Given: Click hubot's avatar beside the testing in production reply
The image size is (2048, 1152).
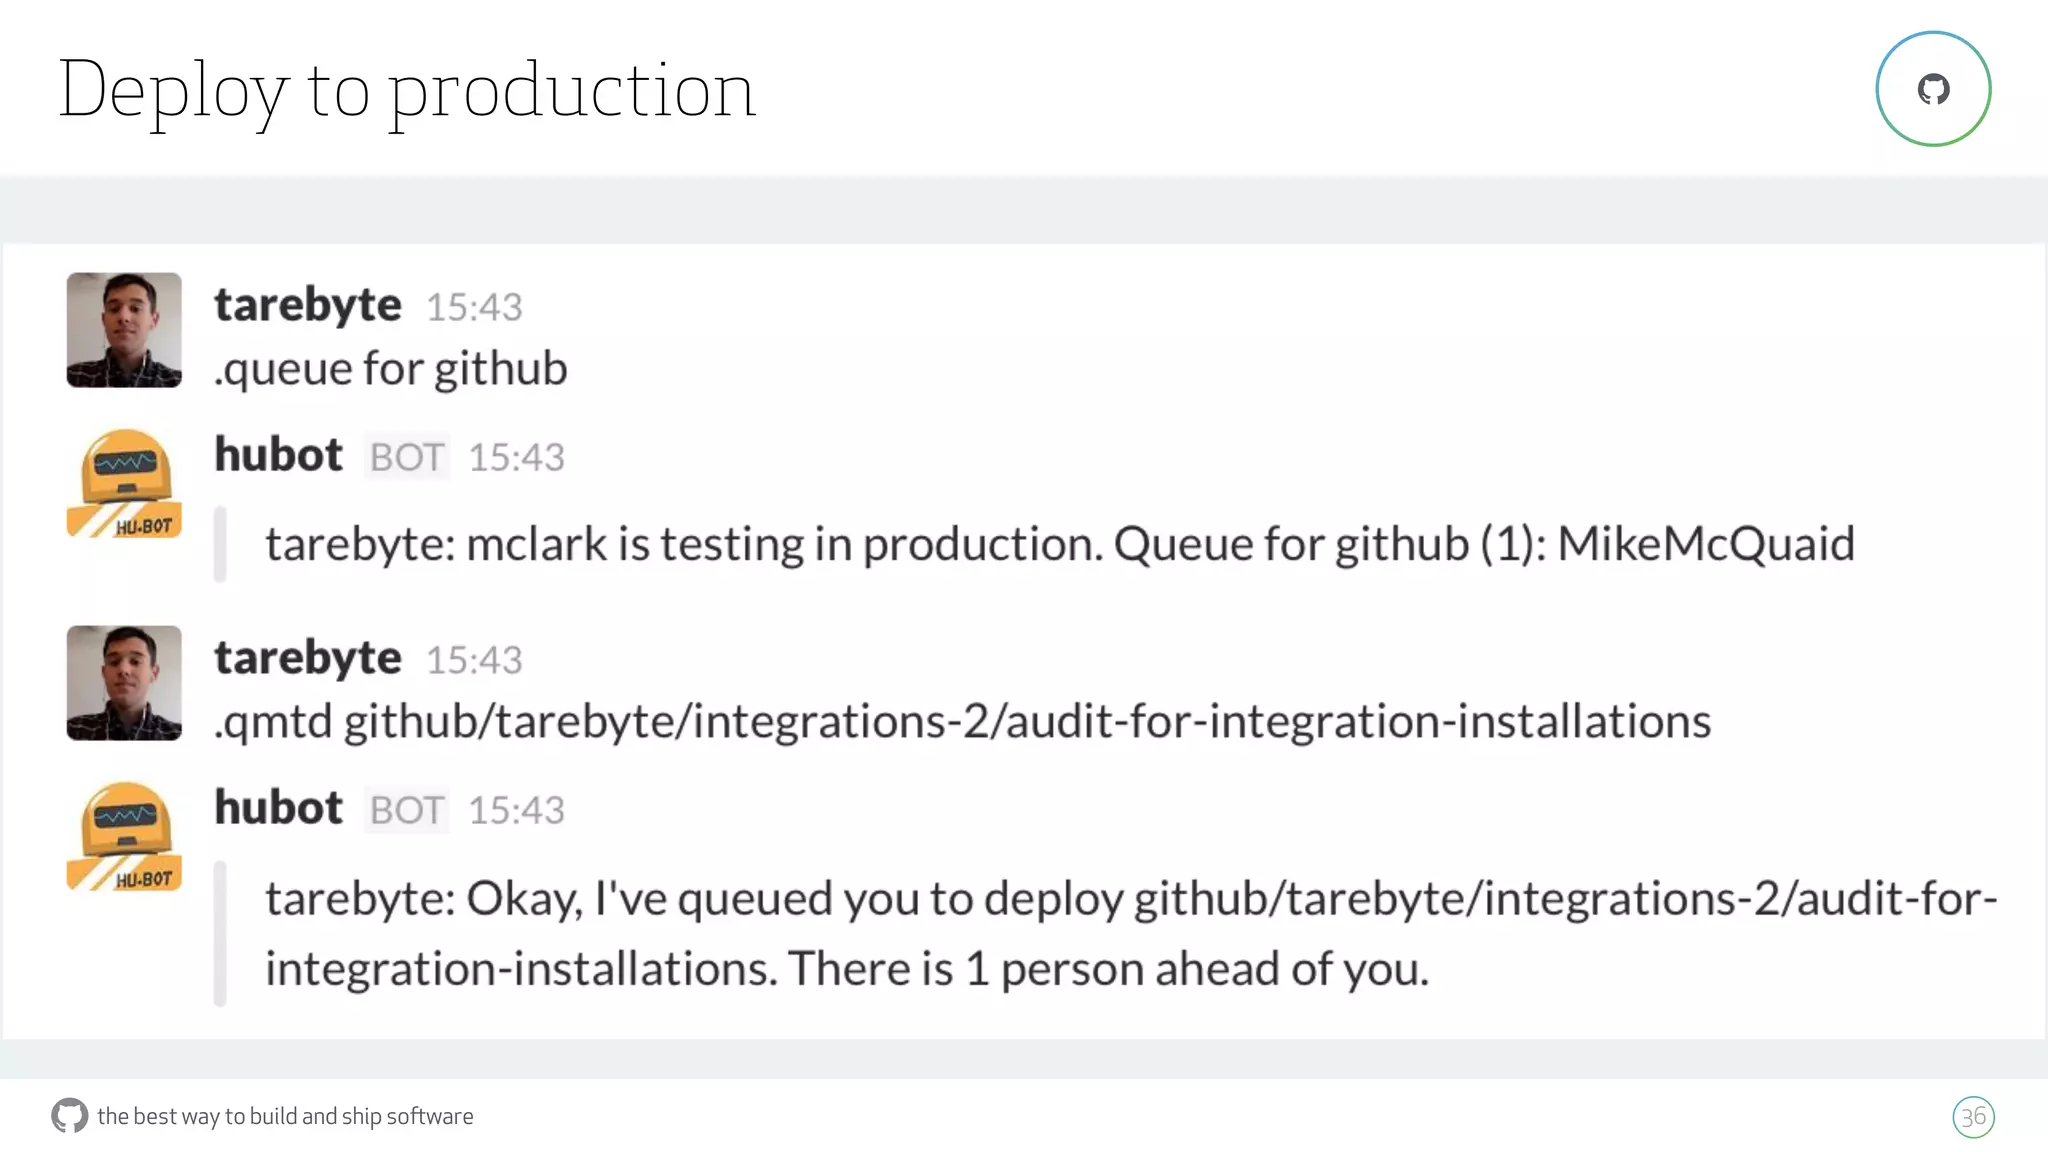Looking at the screenshot, I should coord(124,484).
